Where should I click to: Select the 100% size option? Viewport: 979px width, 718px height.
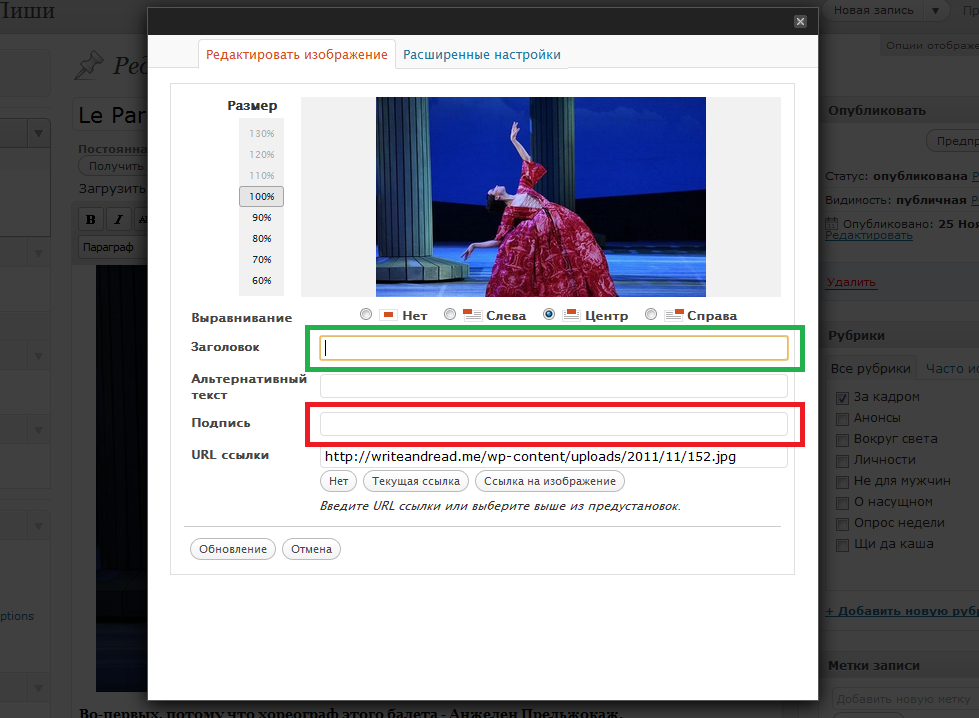(x=262, y=197)
